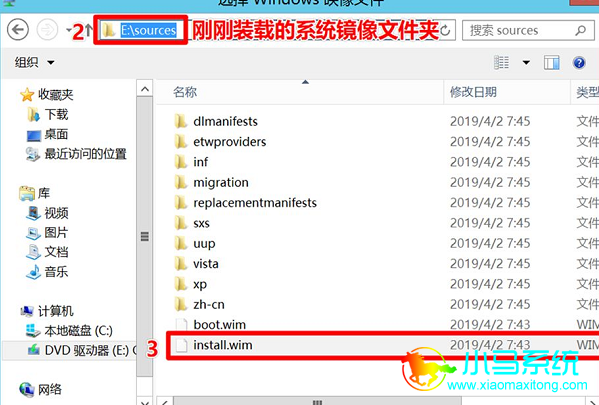Open the 组织 menu

tap(34, 62)
